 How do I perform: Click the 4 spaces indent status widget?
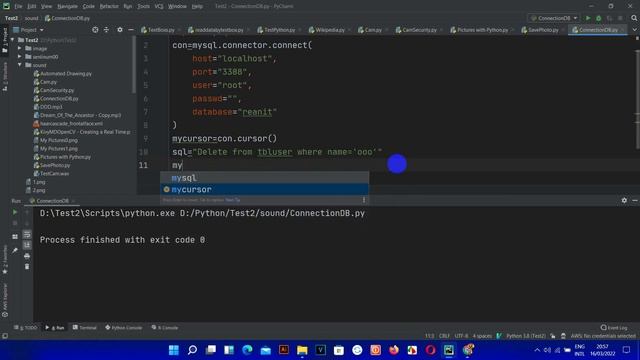coord(482,336)
